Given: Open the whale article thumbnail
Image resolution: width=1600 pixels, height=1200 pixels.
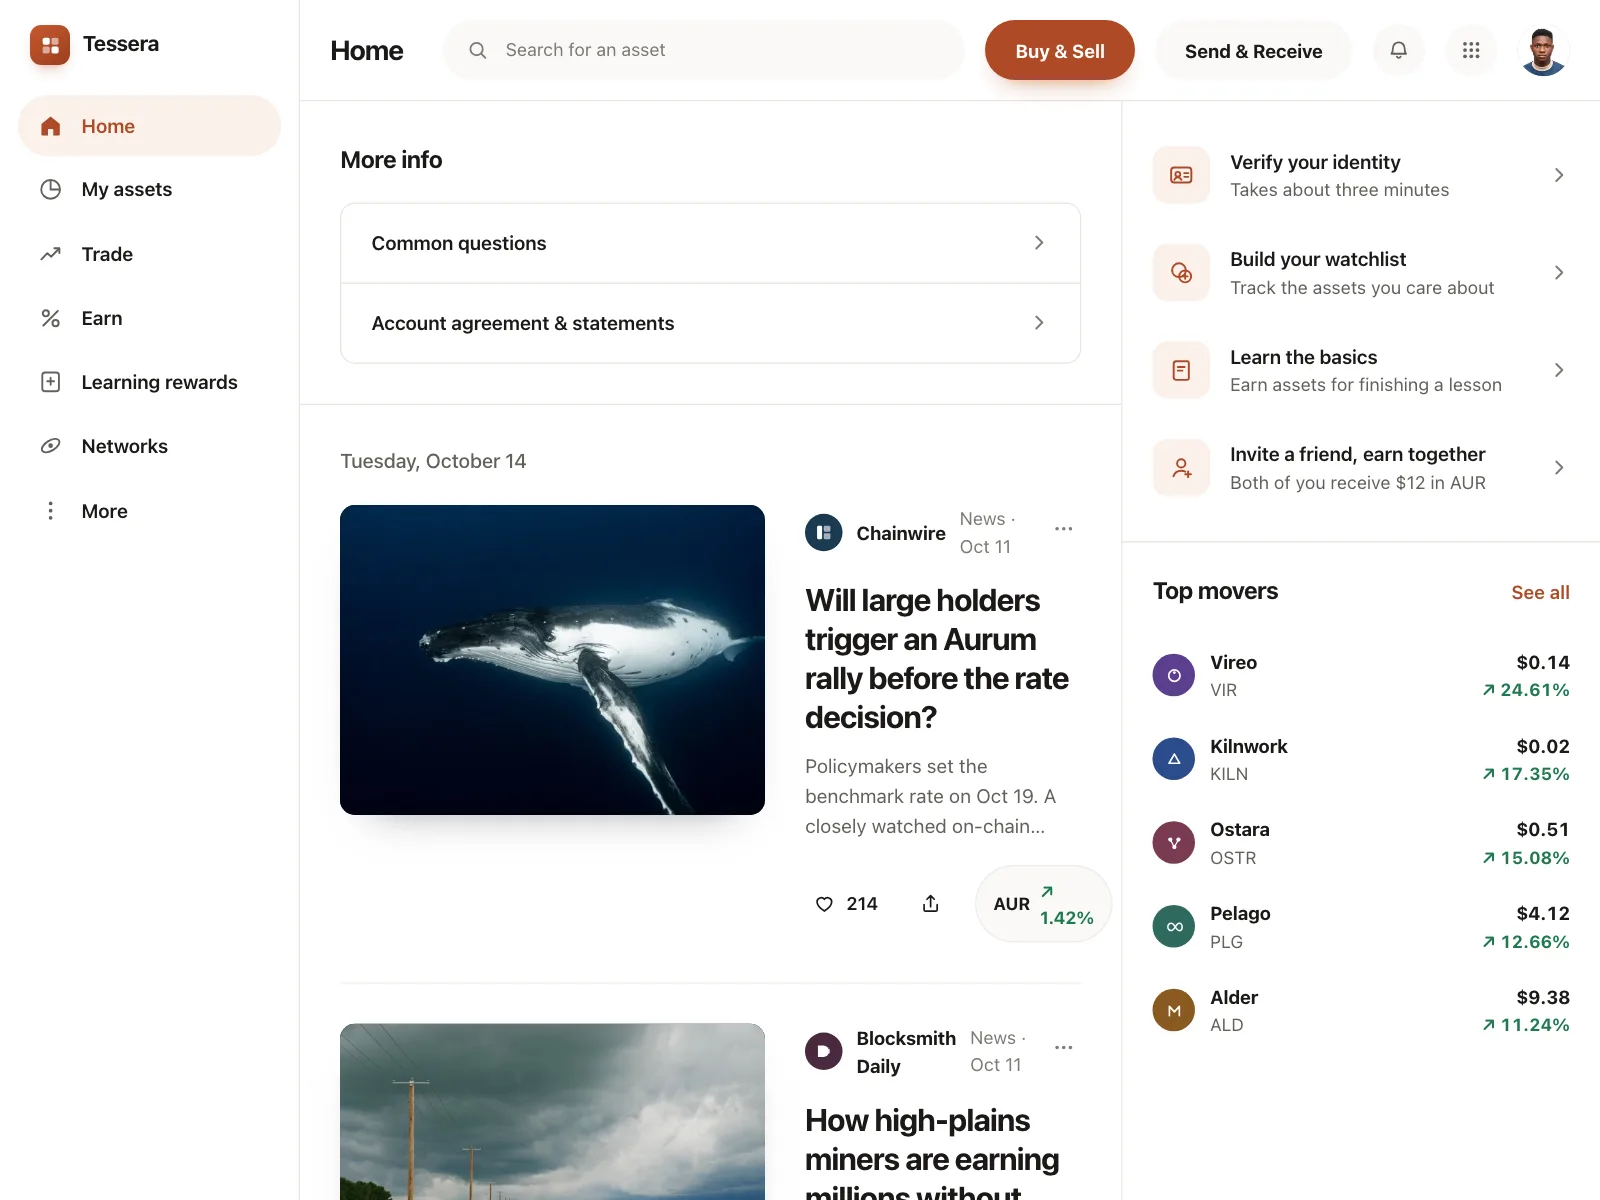Looking at the screenshot, I should tap(552, 660).
